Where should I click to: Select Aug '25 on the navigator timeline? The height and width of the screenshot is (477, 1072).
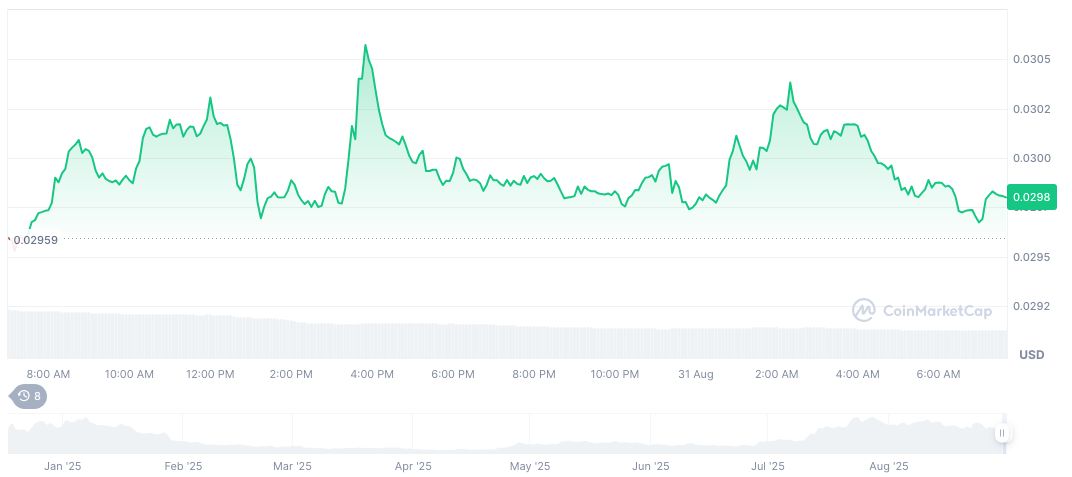[x=888, y=466]
